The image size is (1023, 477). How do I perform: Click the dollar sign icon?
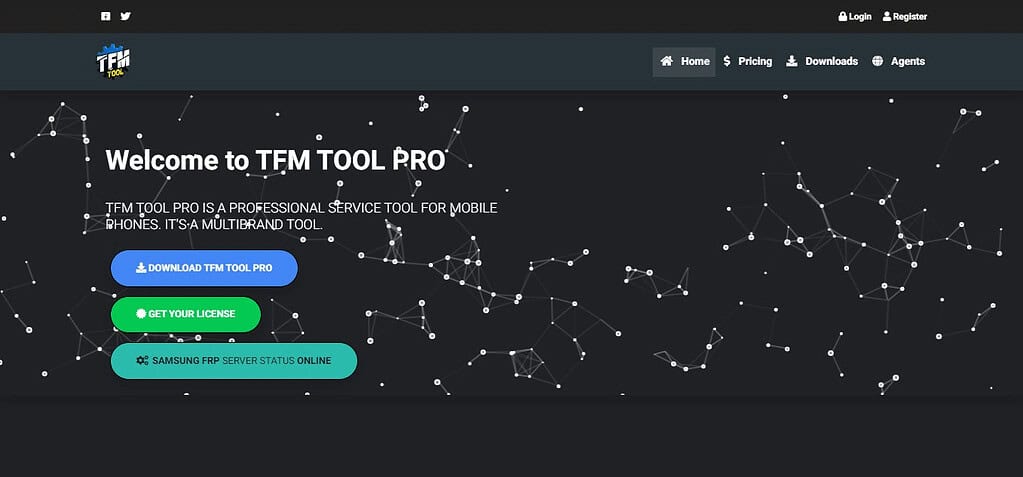pos(727,61)
